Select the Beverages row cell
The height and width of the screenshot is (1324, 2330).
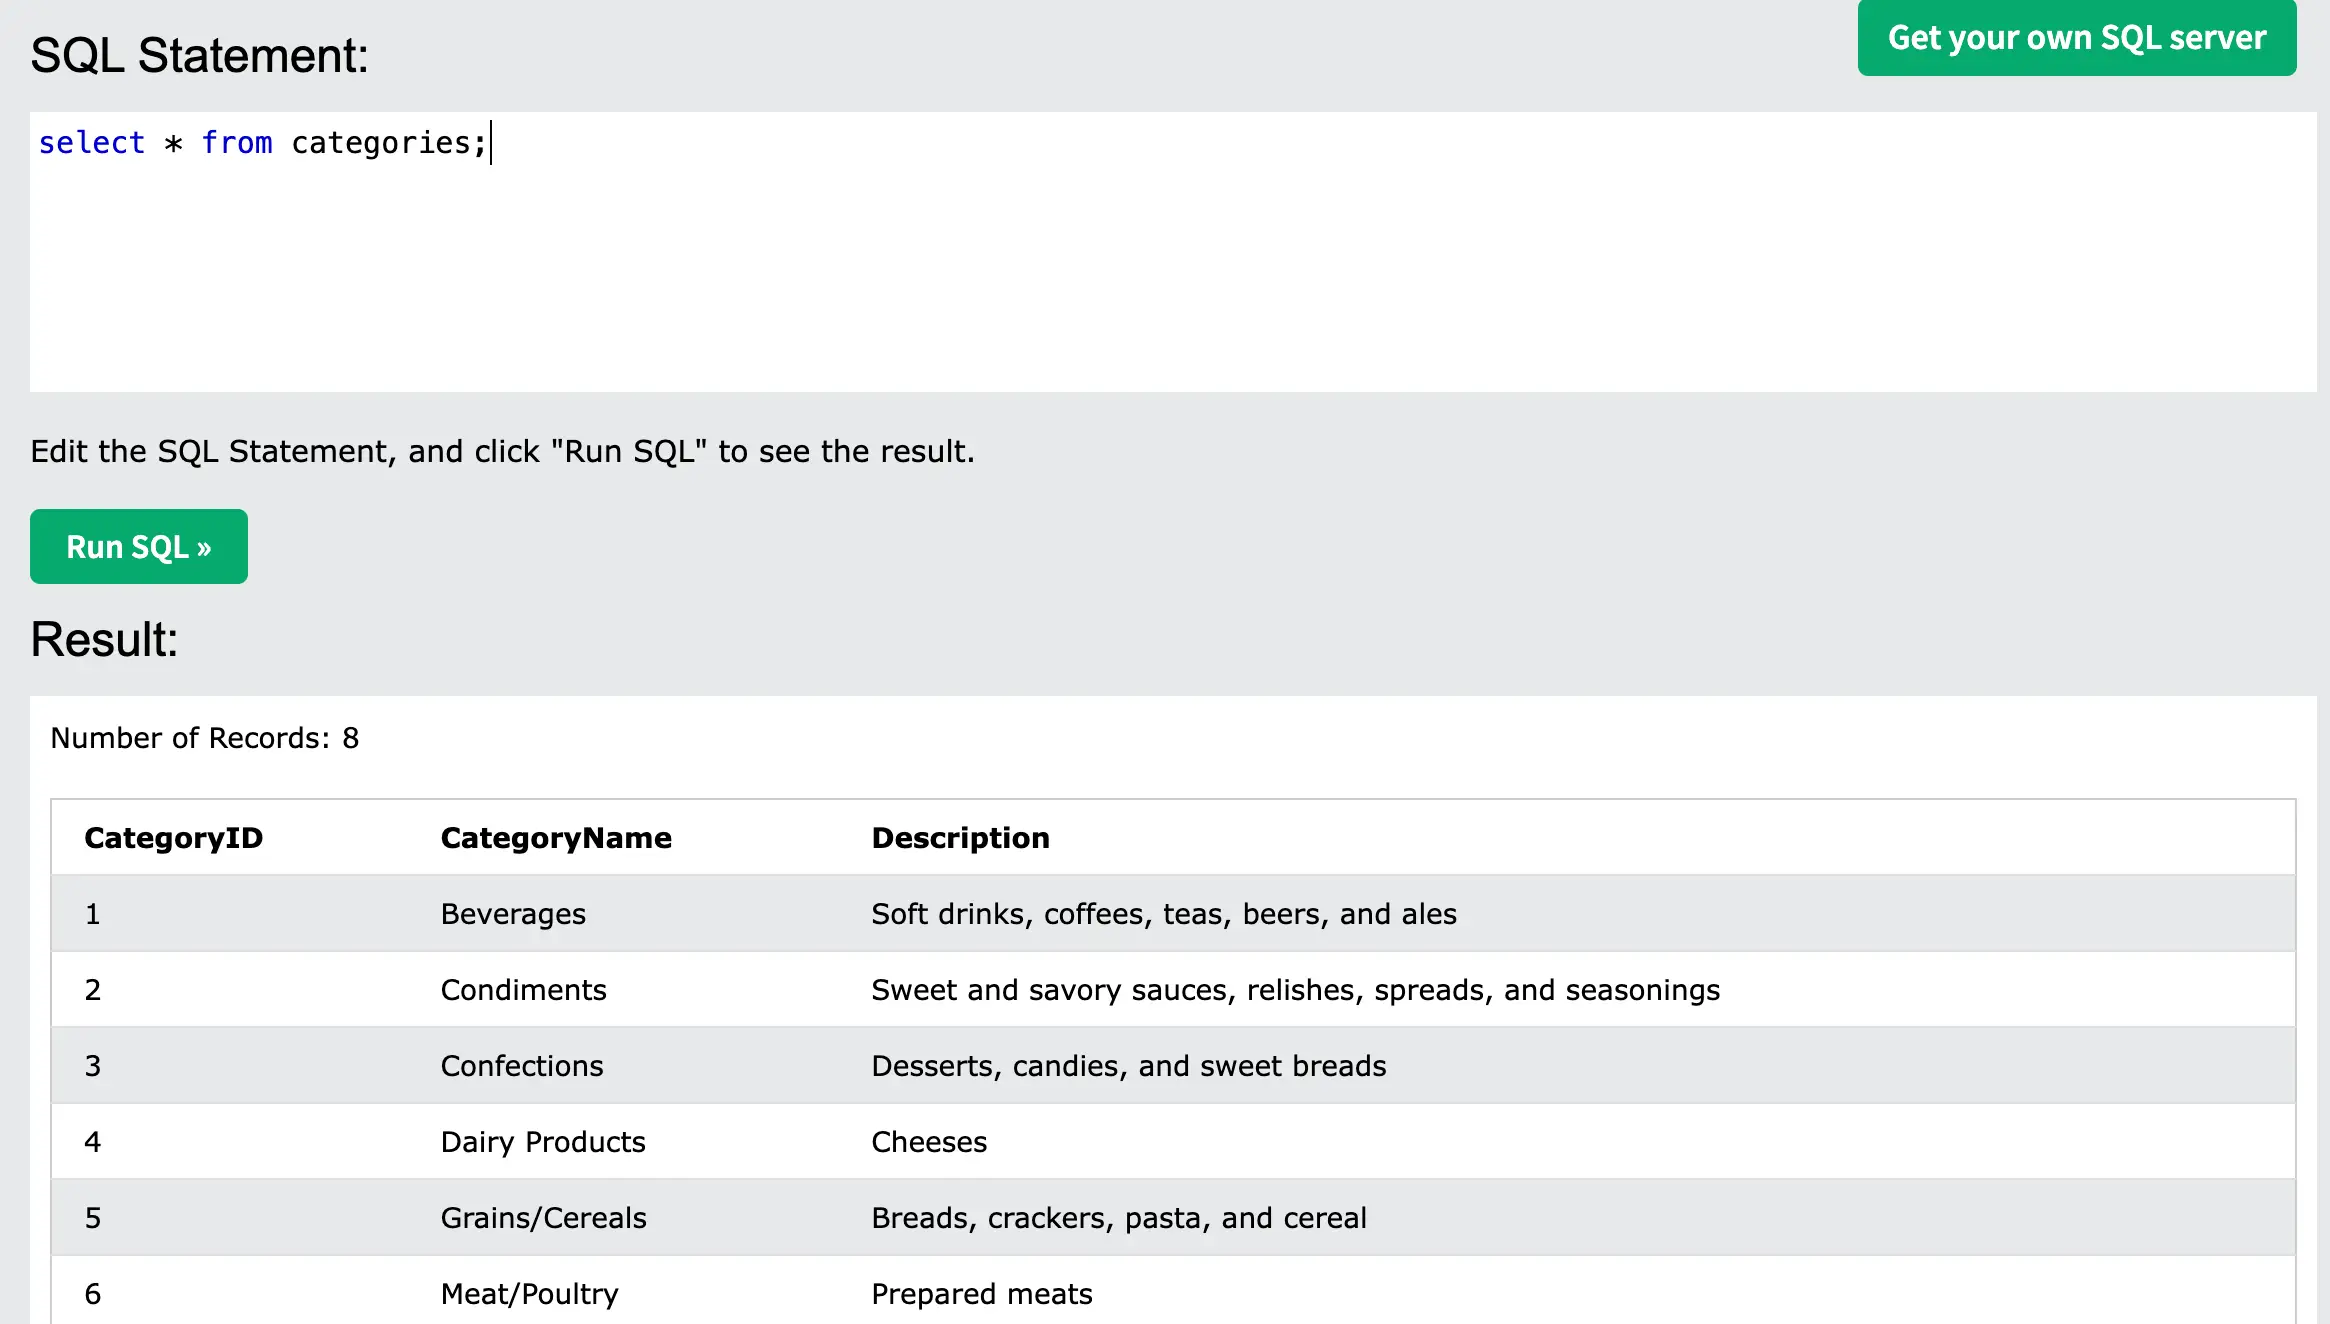[x=513, y=914]
